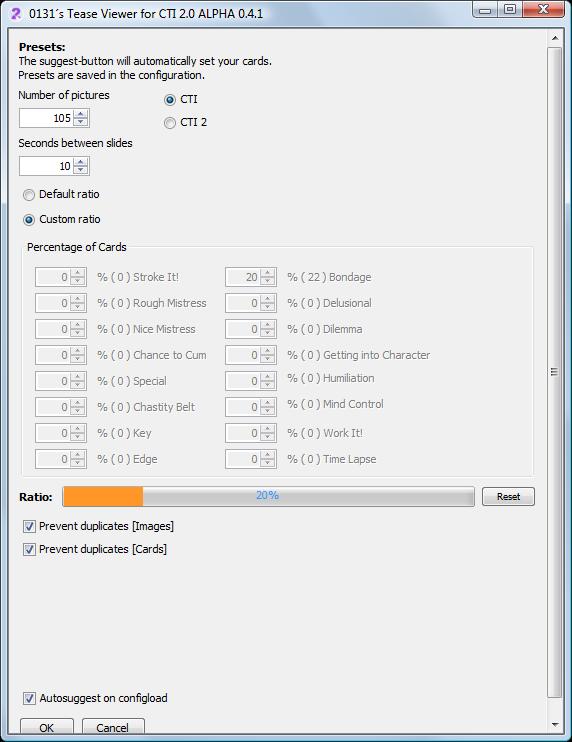Click the scrollbar up arrow
Viewport: 572px width, 742px height.
(555, 38)
